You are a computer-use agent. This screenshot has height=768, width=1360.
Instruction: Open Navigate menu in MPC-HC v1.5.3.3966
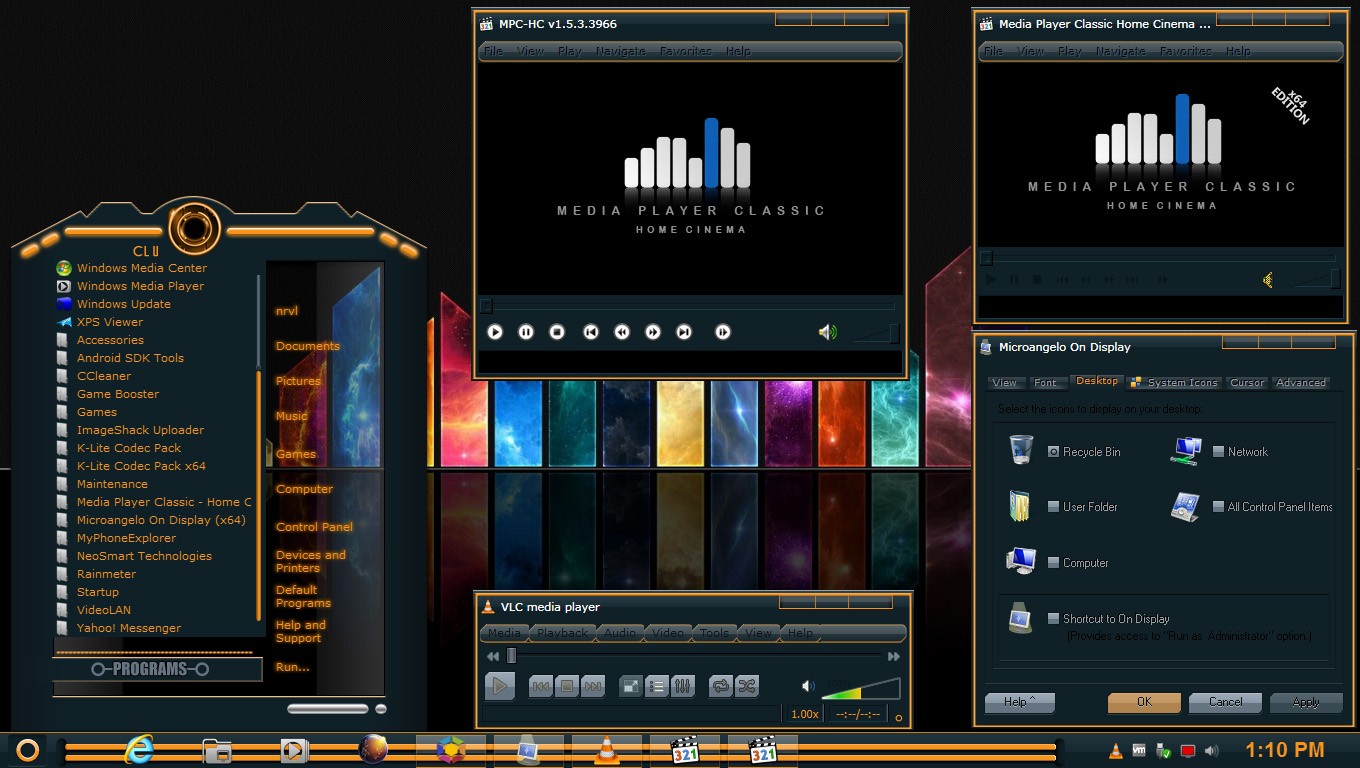[621, 51]
